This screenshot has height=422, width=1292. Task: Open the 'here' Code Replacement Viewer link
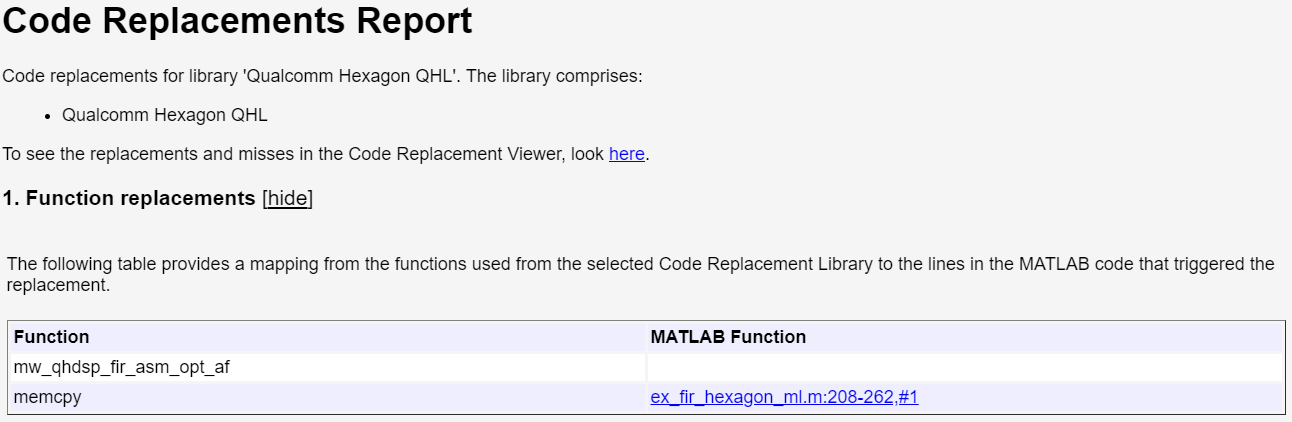point(626,154)
